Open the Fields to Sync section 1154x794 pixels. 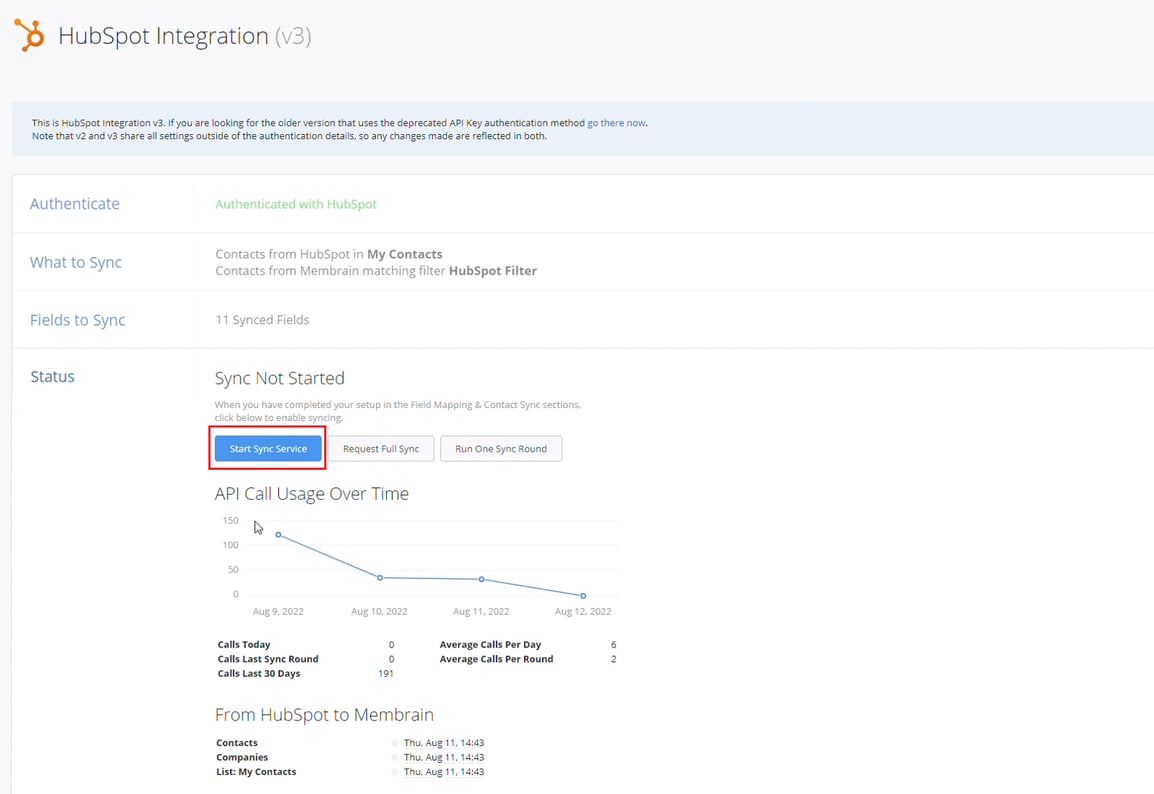click(77, 320)
